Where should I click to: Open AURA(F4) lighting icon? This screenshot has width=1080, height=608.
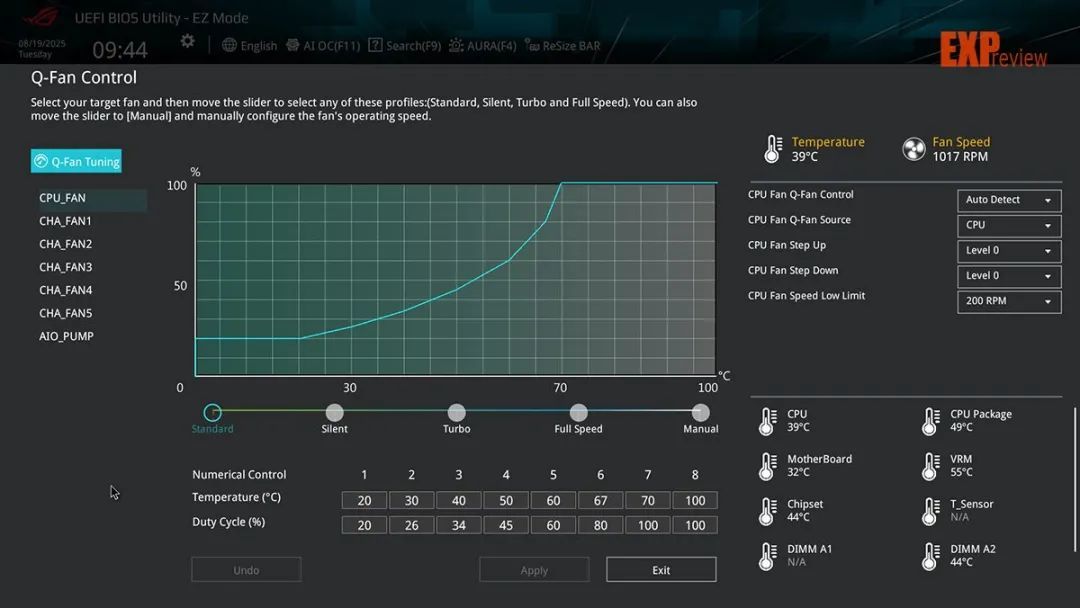[456, 45]
